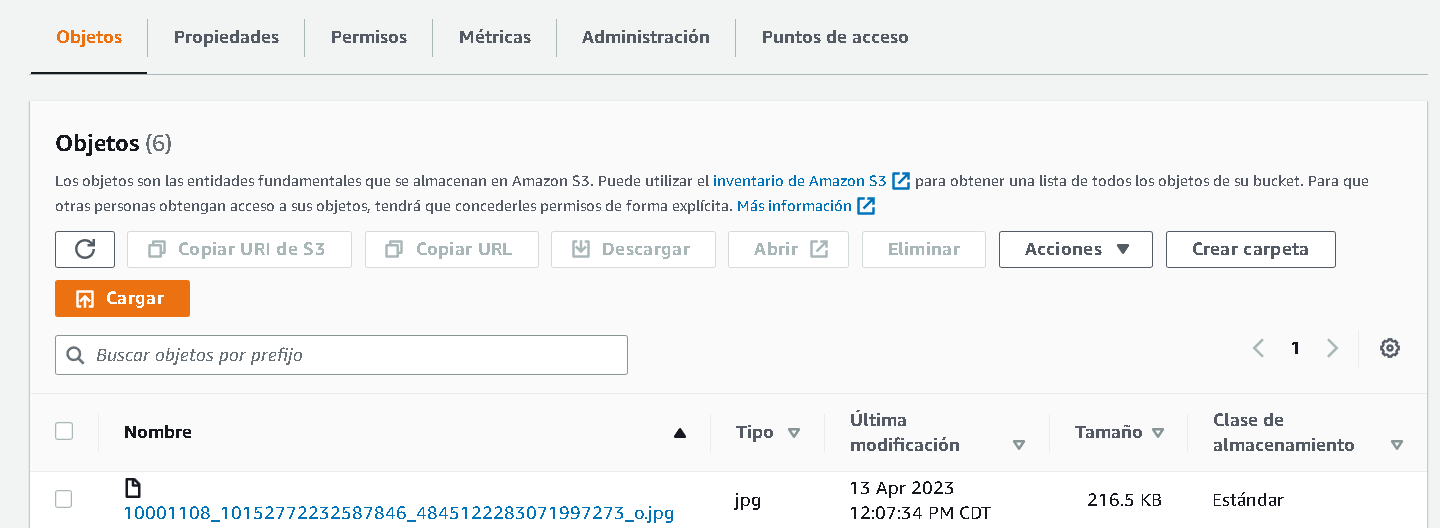Click the magnifier icon in the search box
This screenshot has height=528, width=1440.
coord(75,355)
